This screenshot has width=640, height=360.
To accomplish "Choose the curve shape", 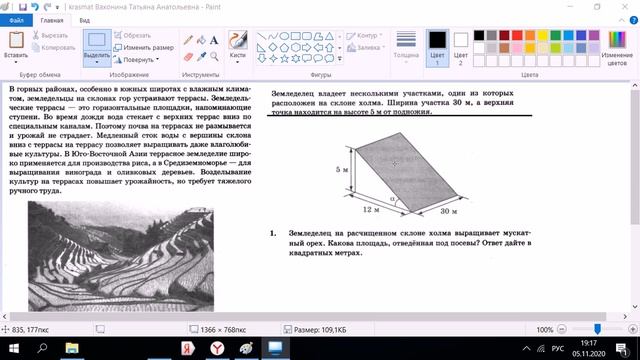I will pos(273,36).
